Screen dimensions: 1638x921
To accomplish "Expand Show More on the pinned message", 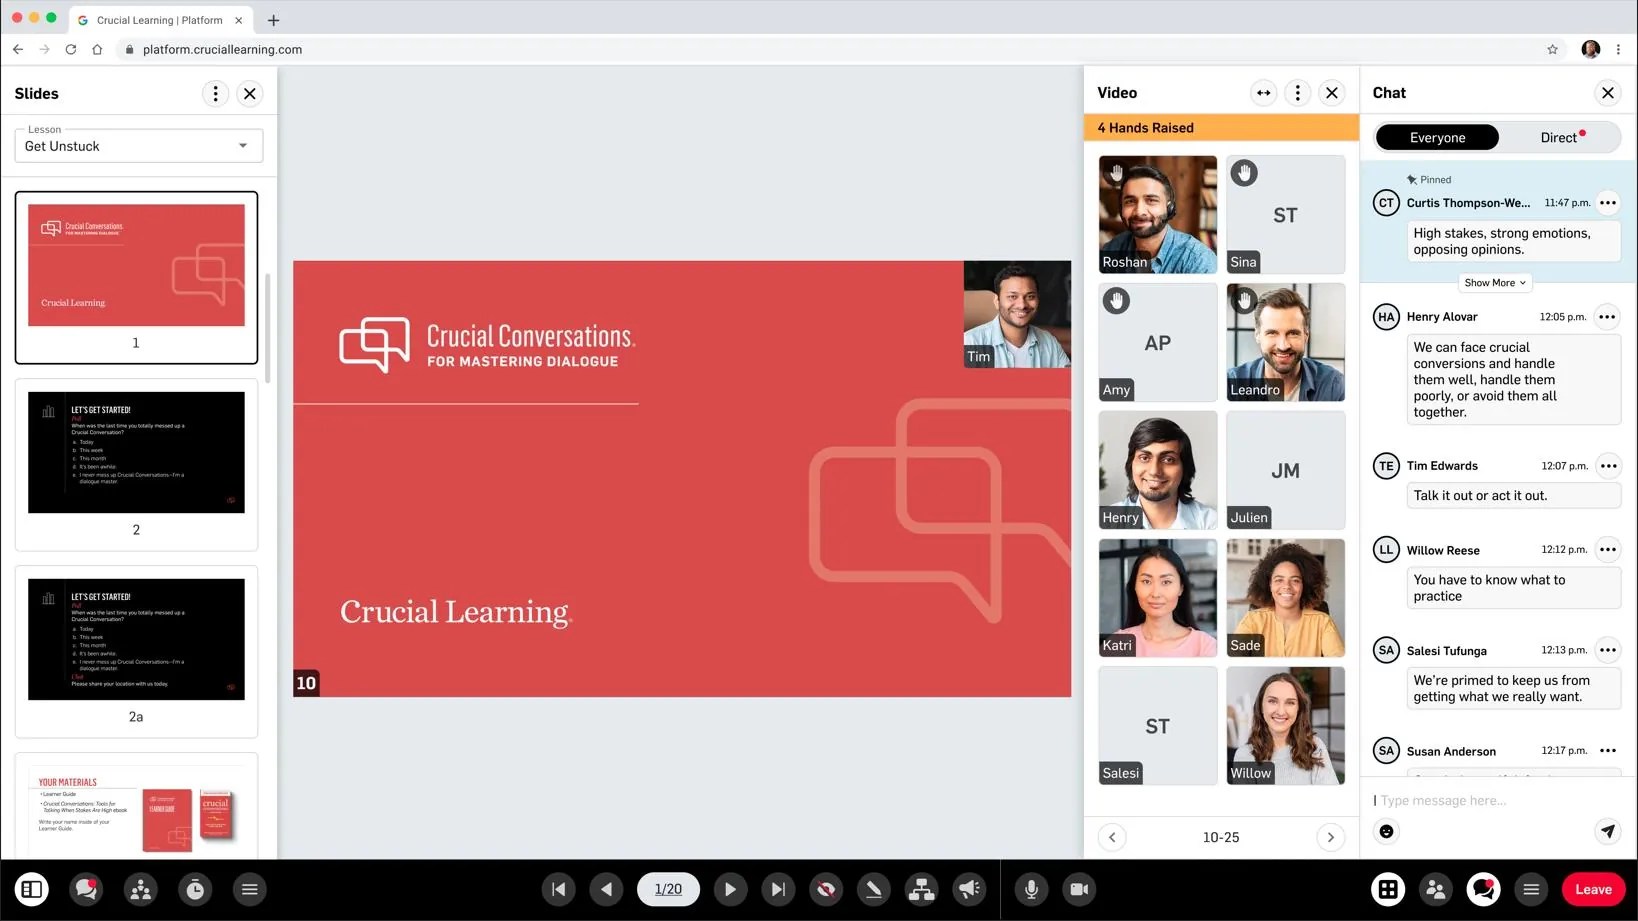I will point(1494,282).
